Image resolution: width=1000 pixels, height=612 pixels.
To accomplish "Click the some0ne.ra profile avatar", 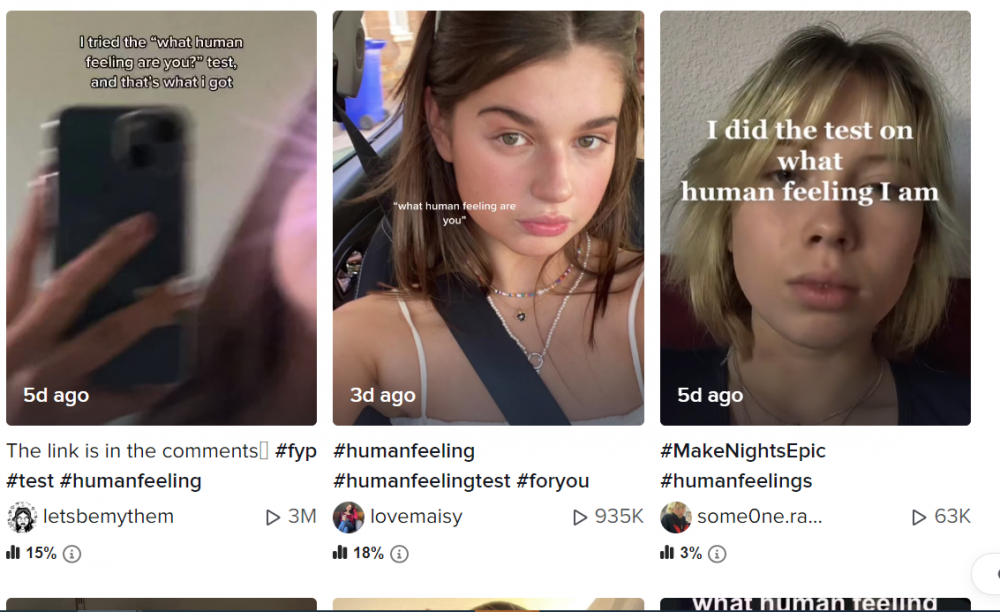I will click(x=676, y=517).
